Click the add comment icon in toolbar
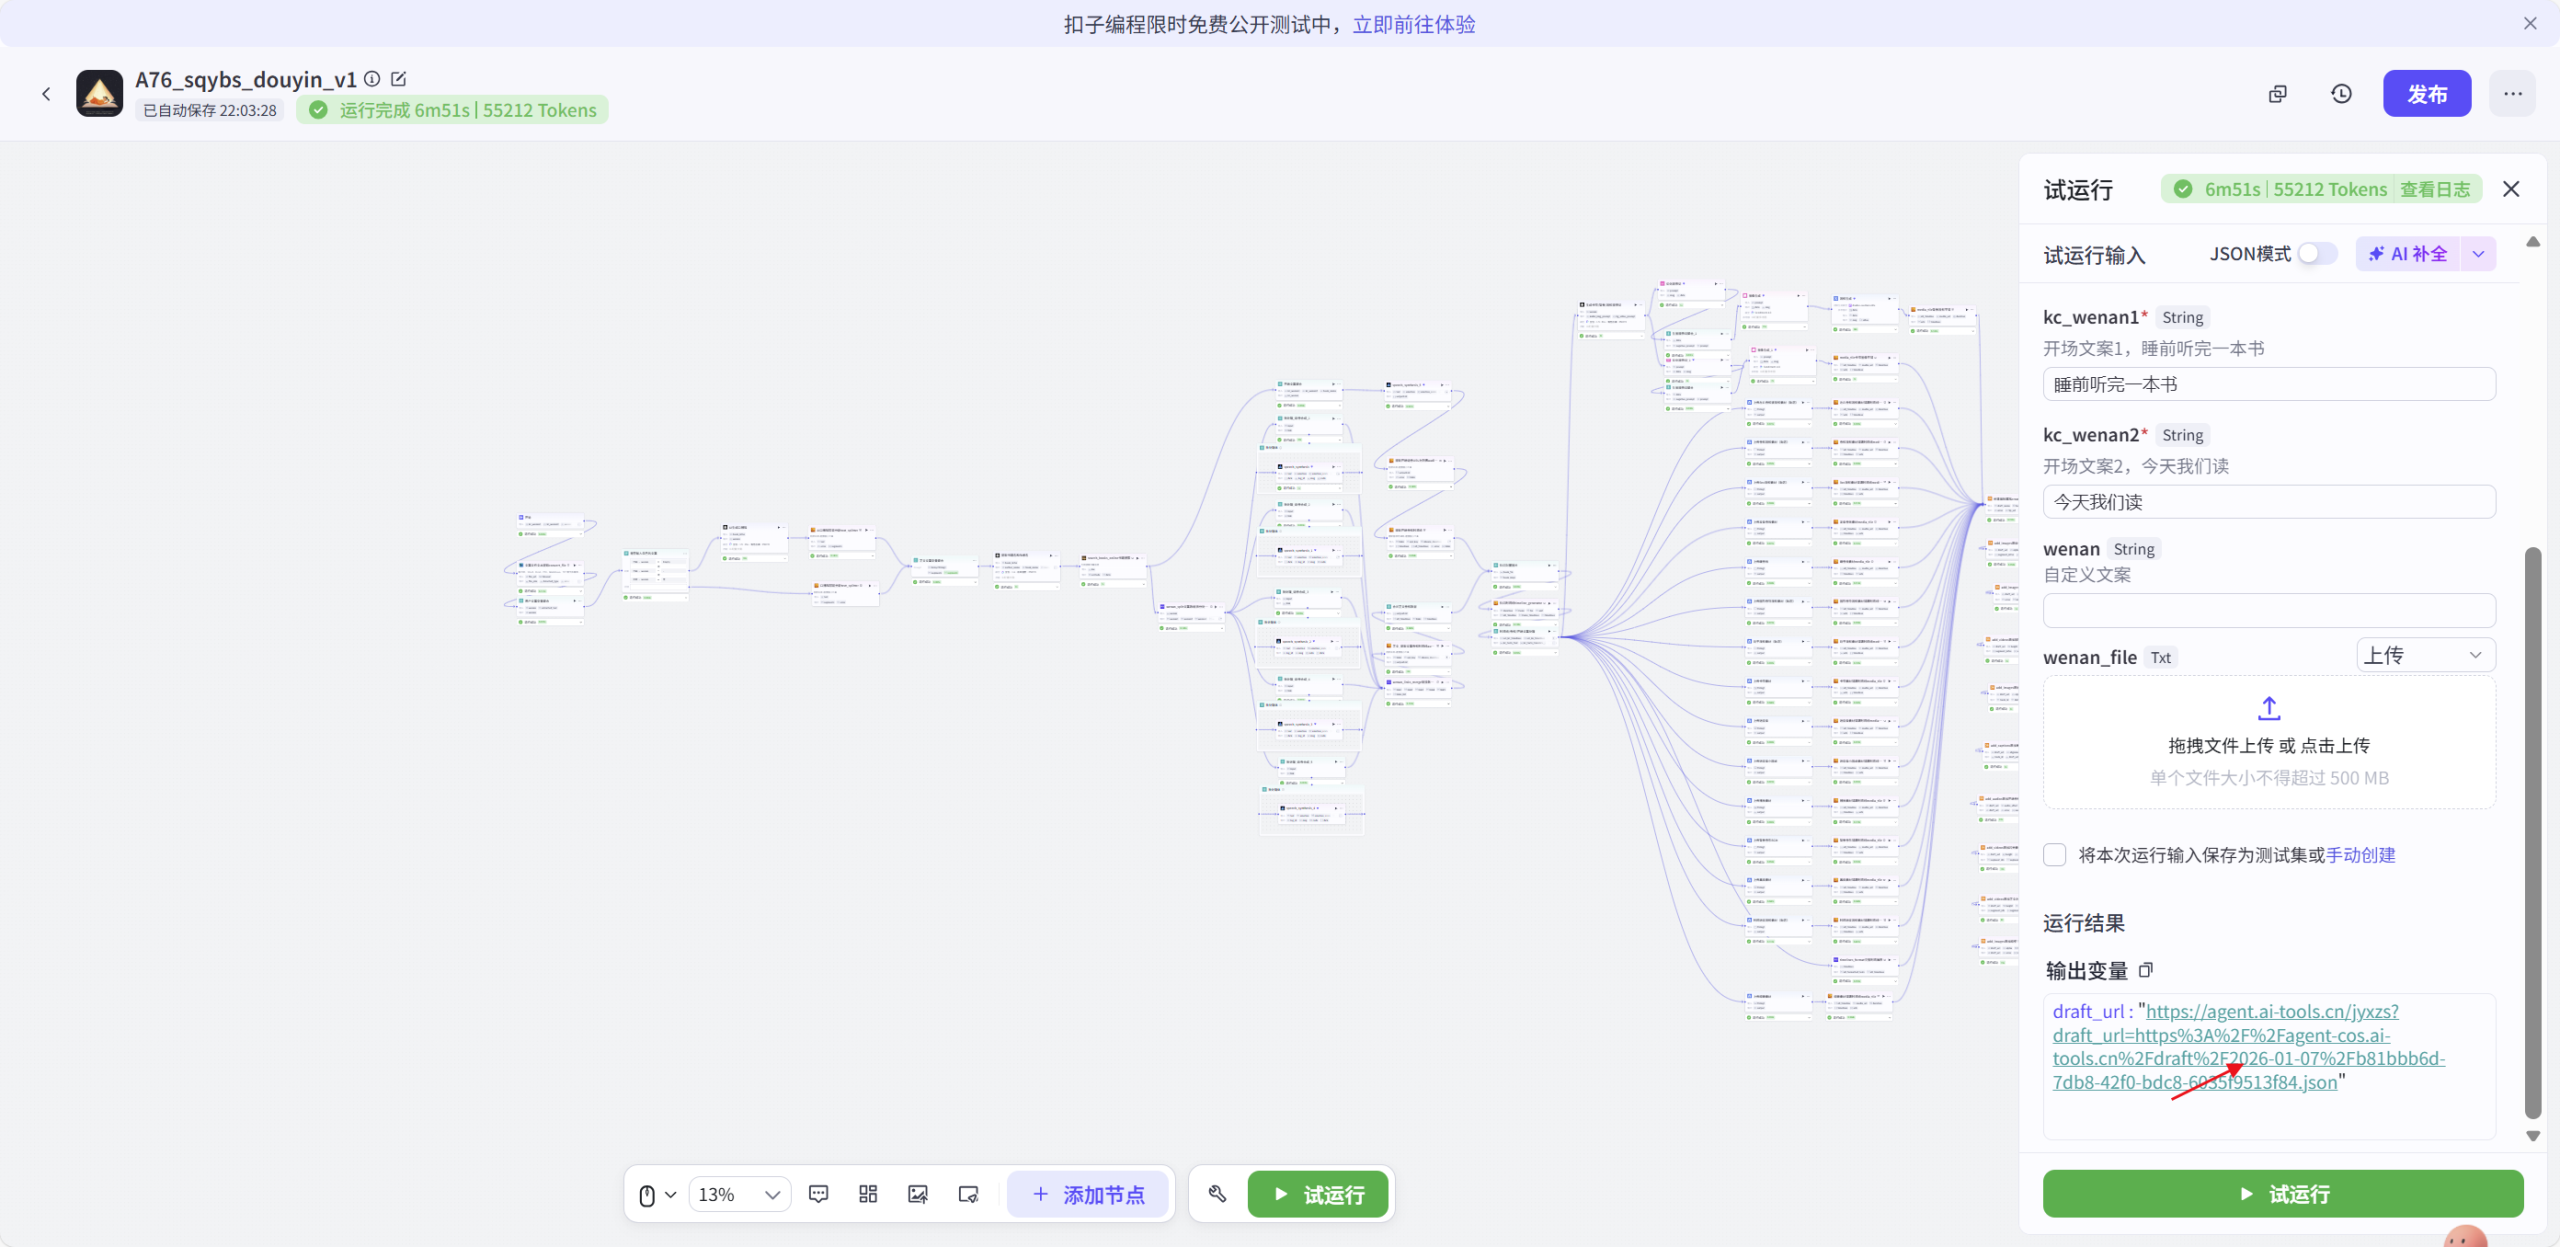This screenshot has width=2560, height=1247. (x=818, y=1194)
